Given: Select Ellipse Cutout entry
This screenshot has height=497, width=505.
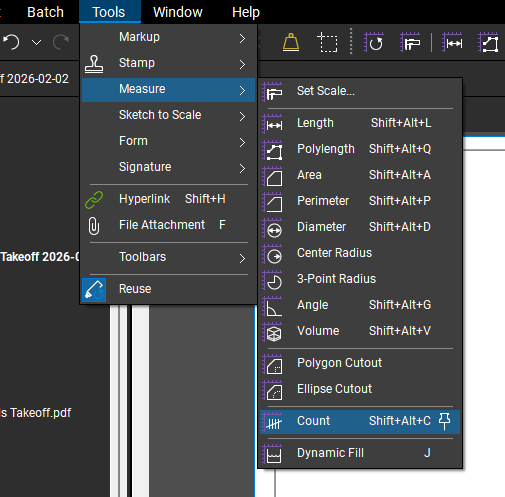Looking at the screenshot, I should point(360,389).
